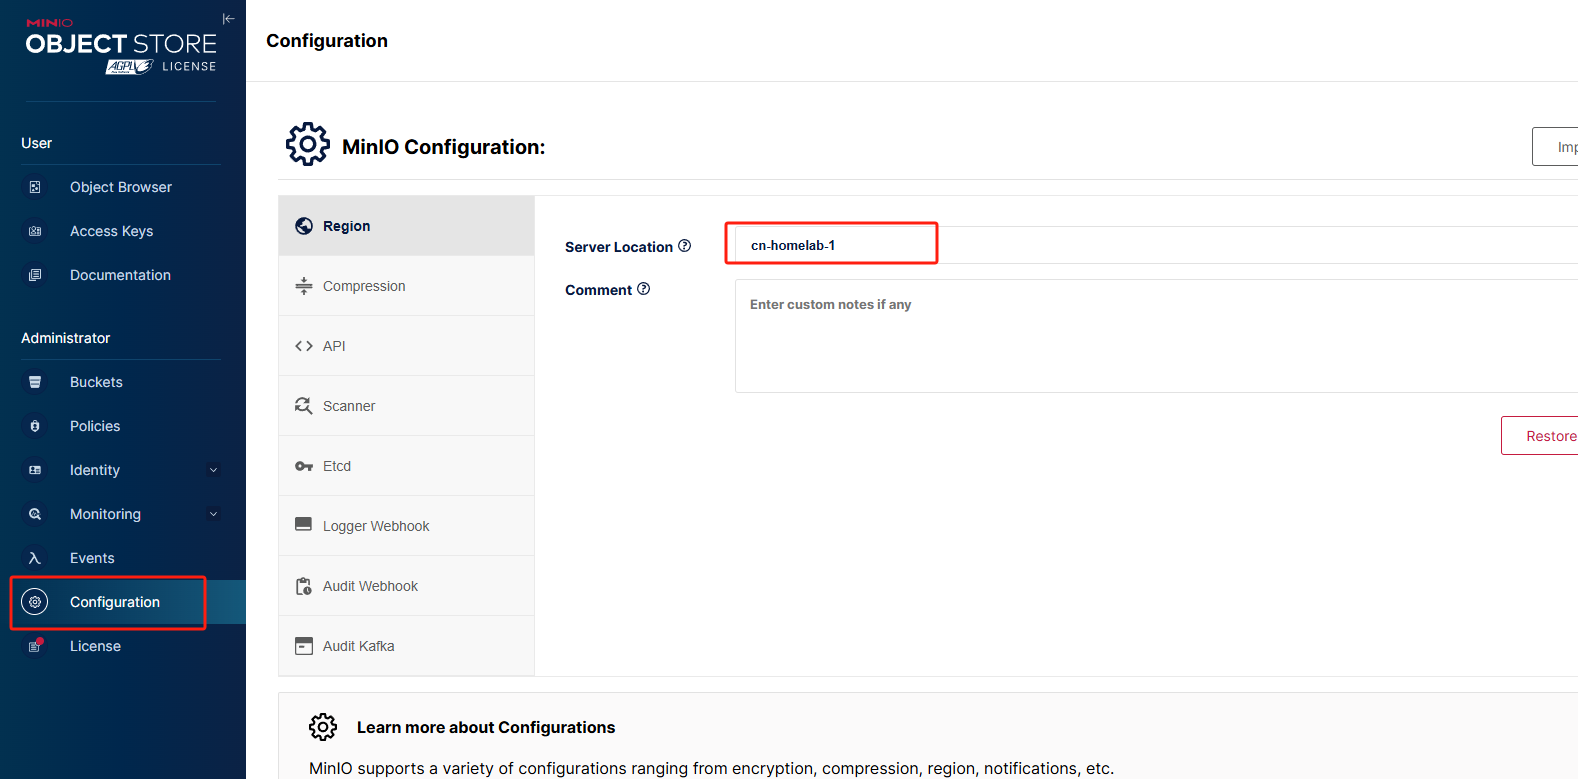Click the Object Browser sidebar icon
The image size is (1578, 779).
coord(35,187)
